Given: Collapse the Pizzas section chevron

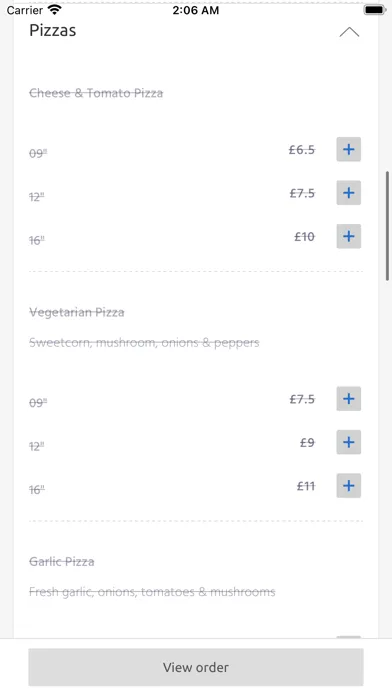Looking at the screenshot, I should [349, 32].
